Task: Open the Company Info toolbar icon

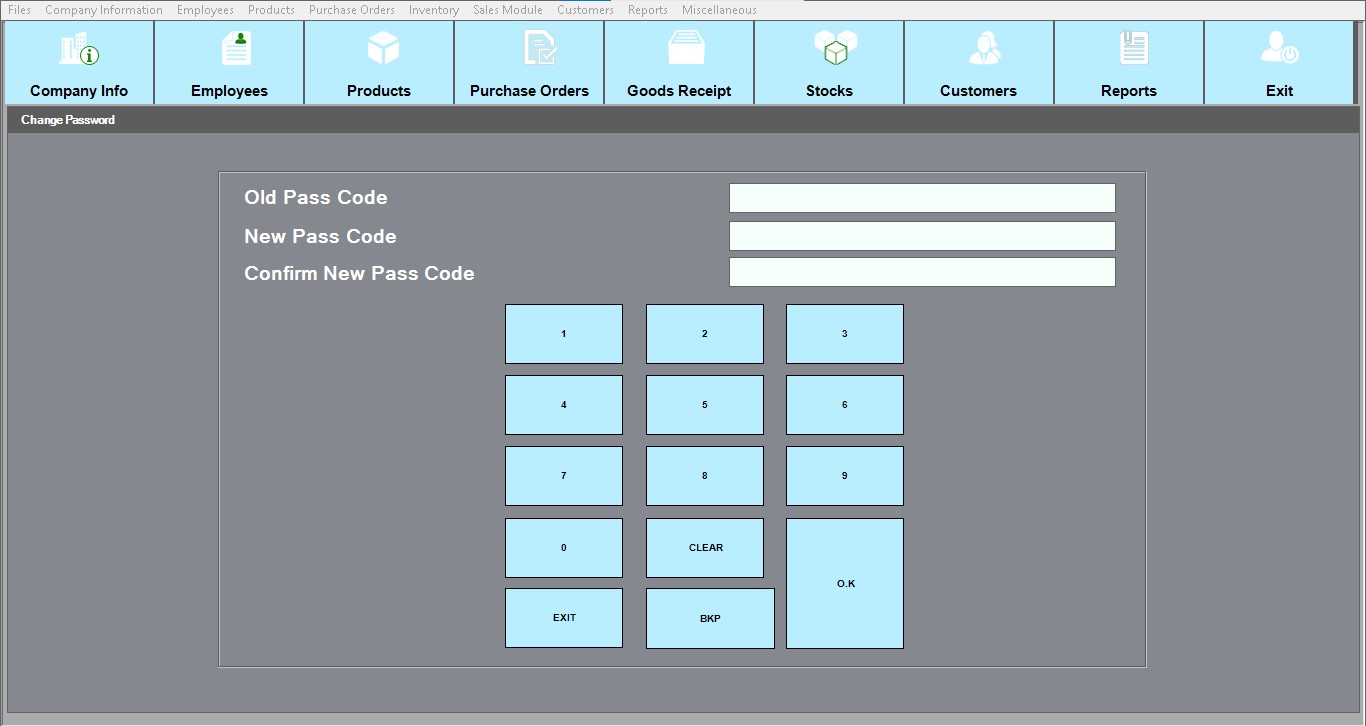Action: pos(79,50)
